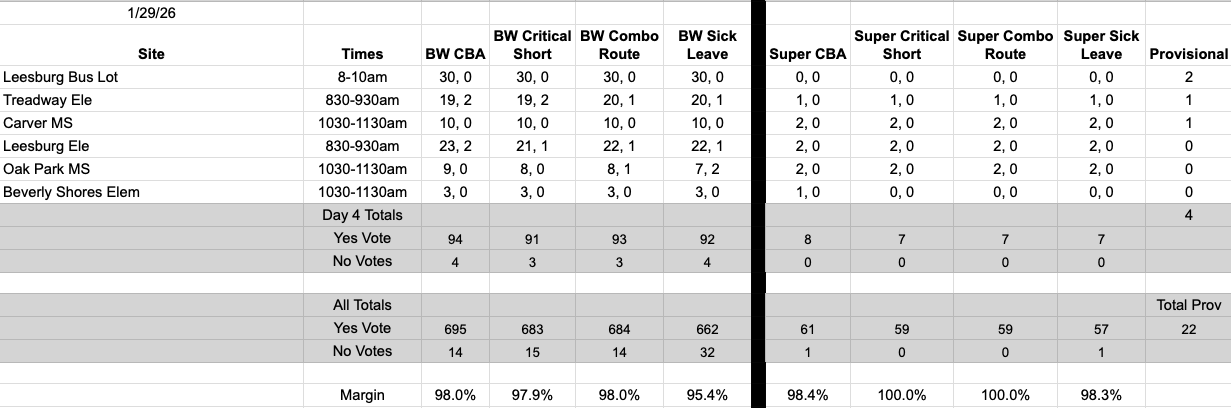Image resolution: width=1231 pixels, height=408 pixels.
Task: Click the BW Critical Short header cell
Action: tap(532, 45)
